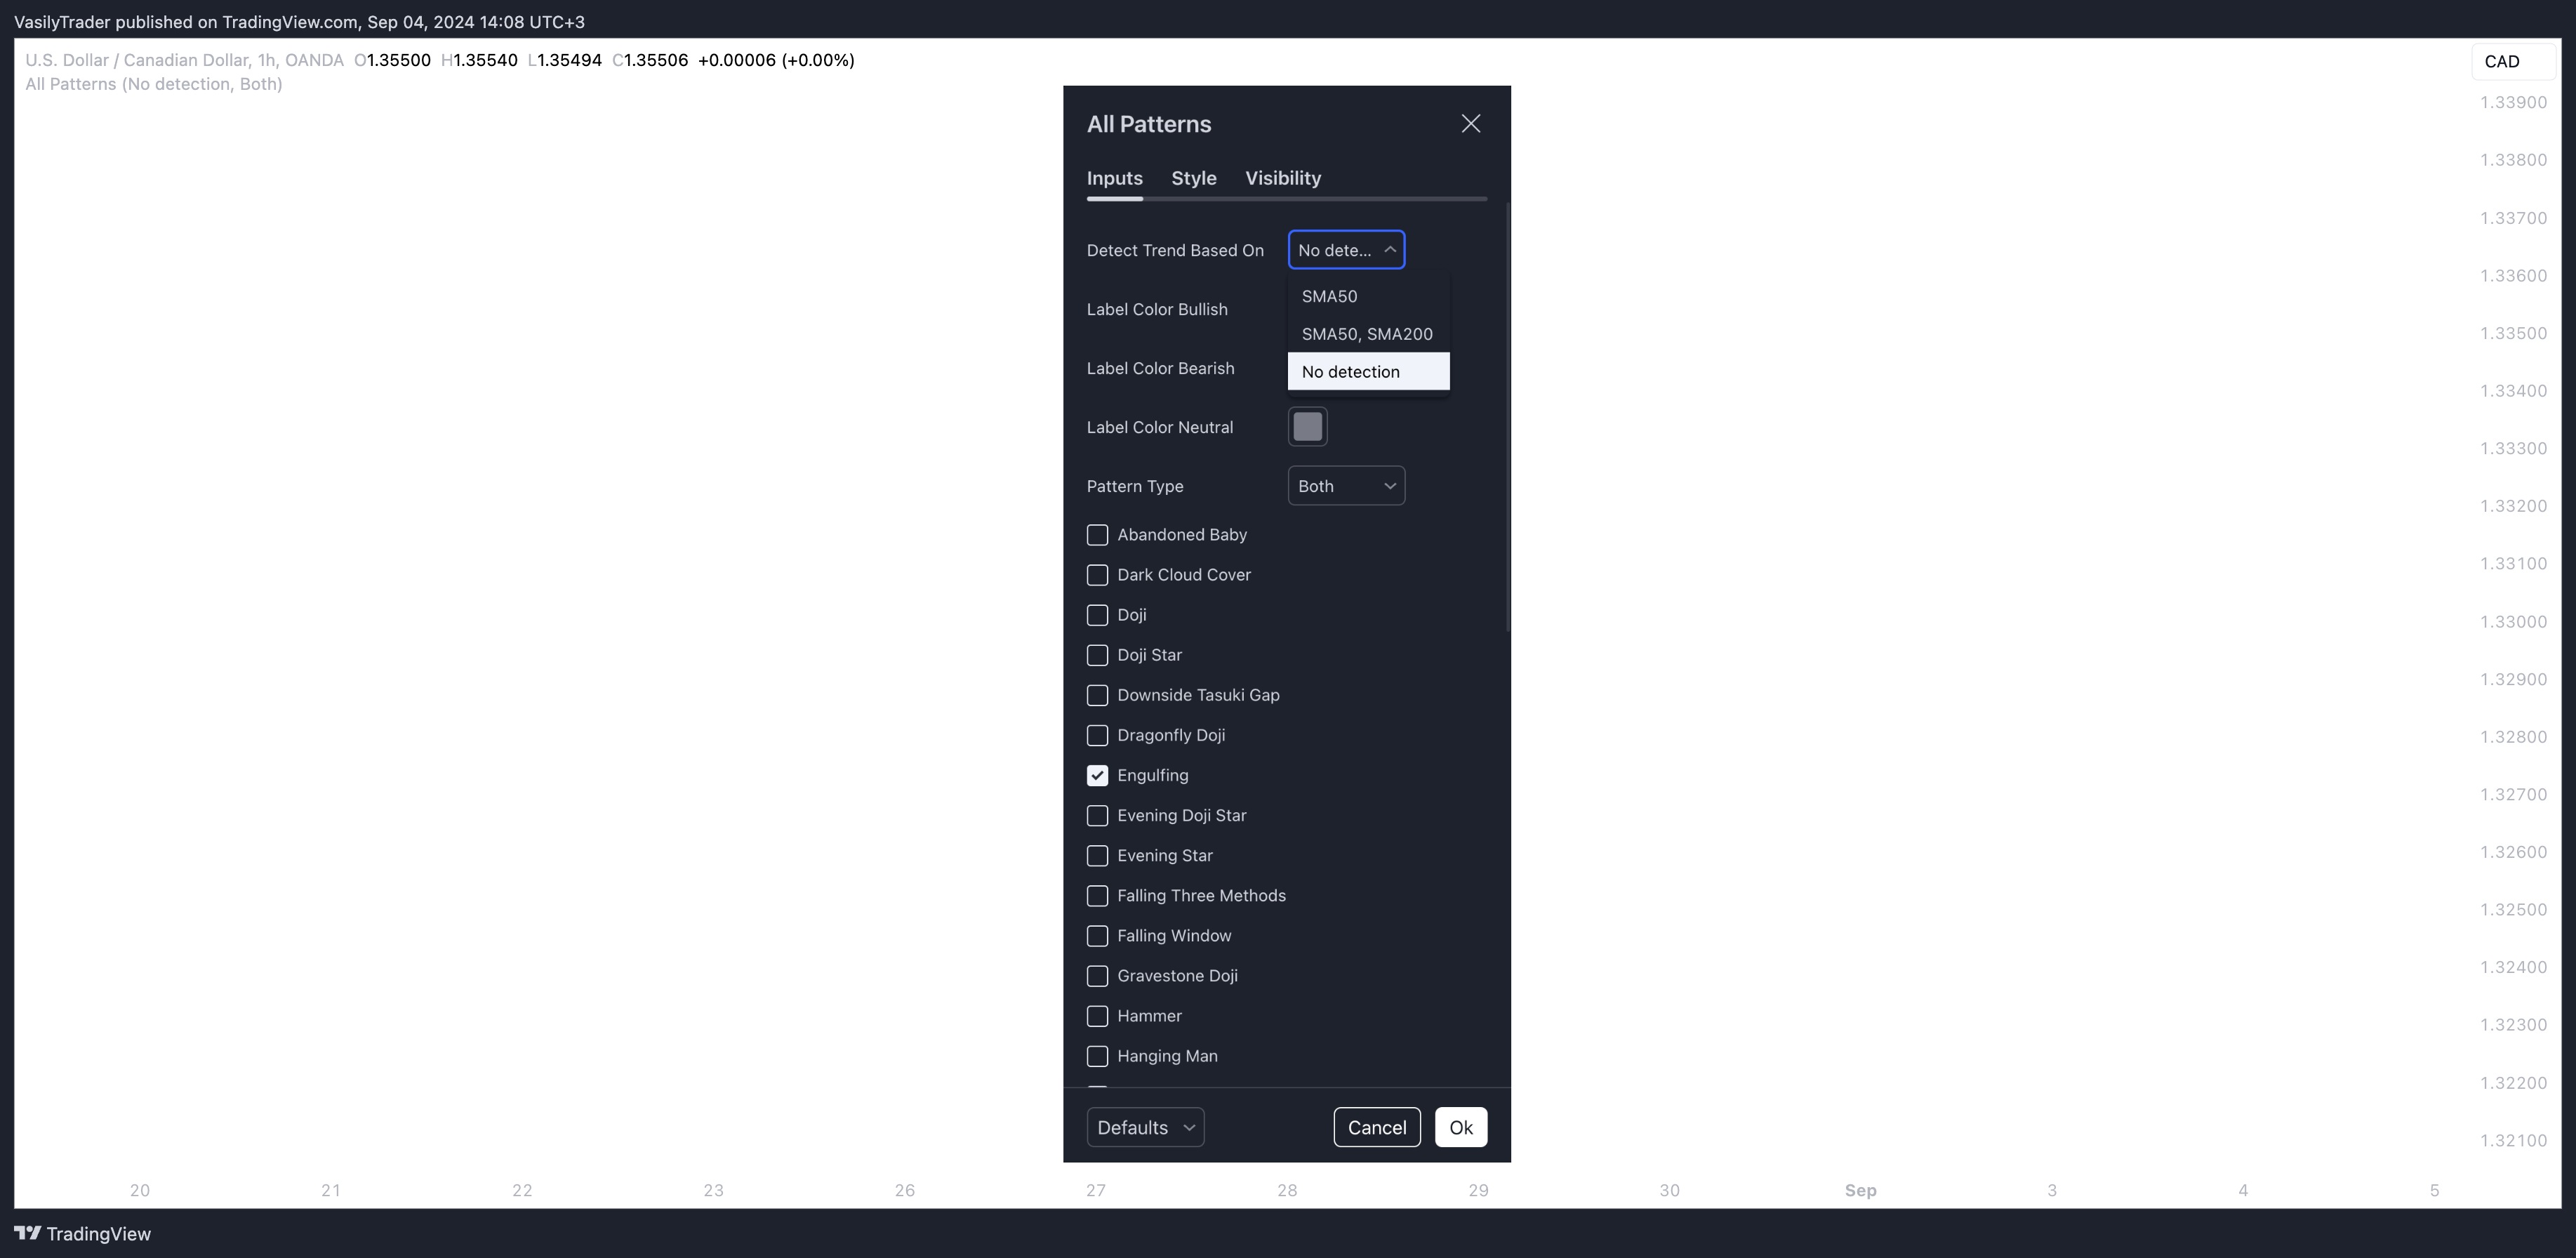Collapse the Detect Trend Based On dropdown
This screenshot has width=2576, height=1258.
1346,250
